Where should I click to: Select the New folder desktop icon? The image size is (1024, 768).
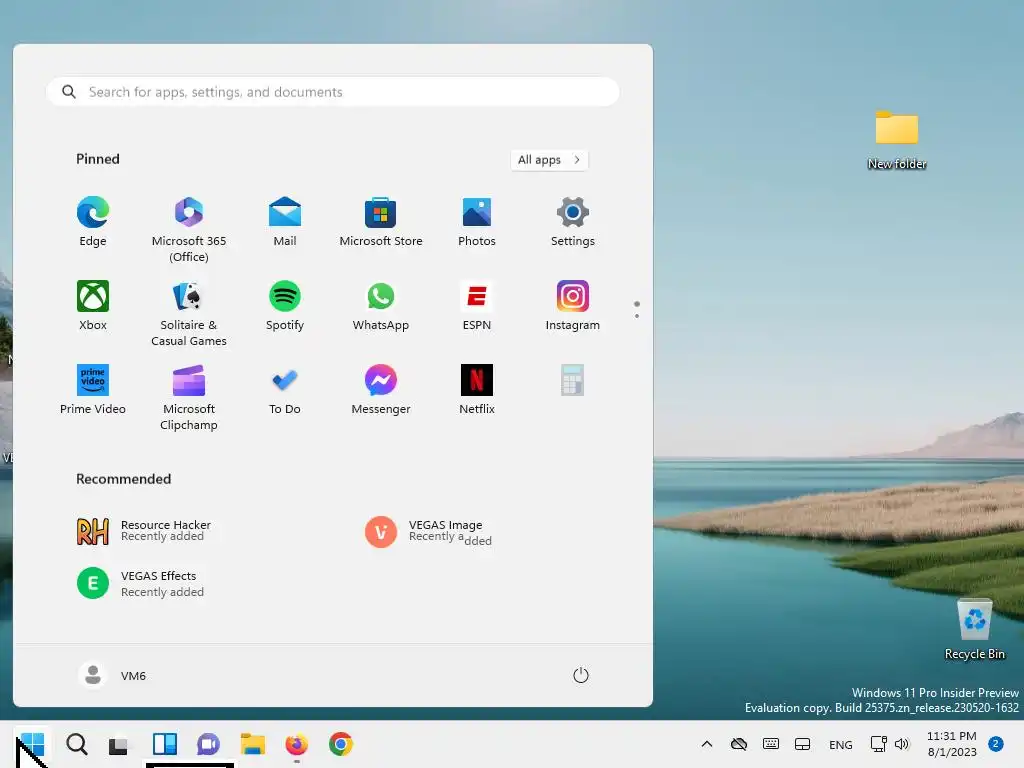pyautogui.click(x=897, y=140)
